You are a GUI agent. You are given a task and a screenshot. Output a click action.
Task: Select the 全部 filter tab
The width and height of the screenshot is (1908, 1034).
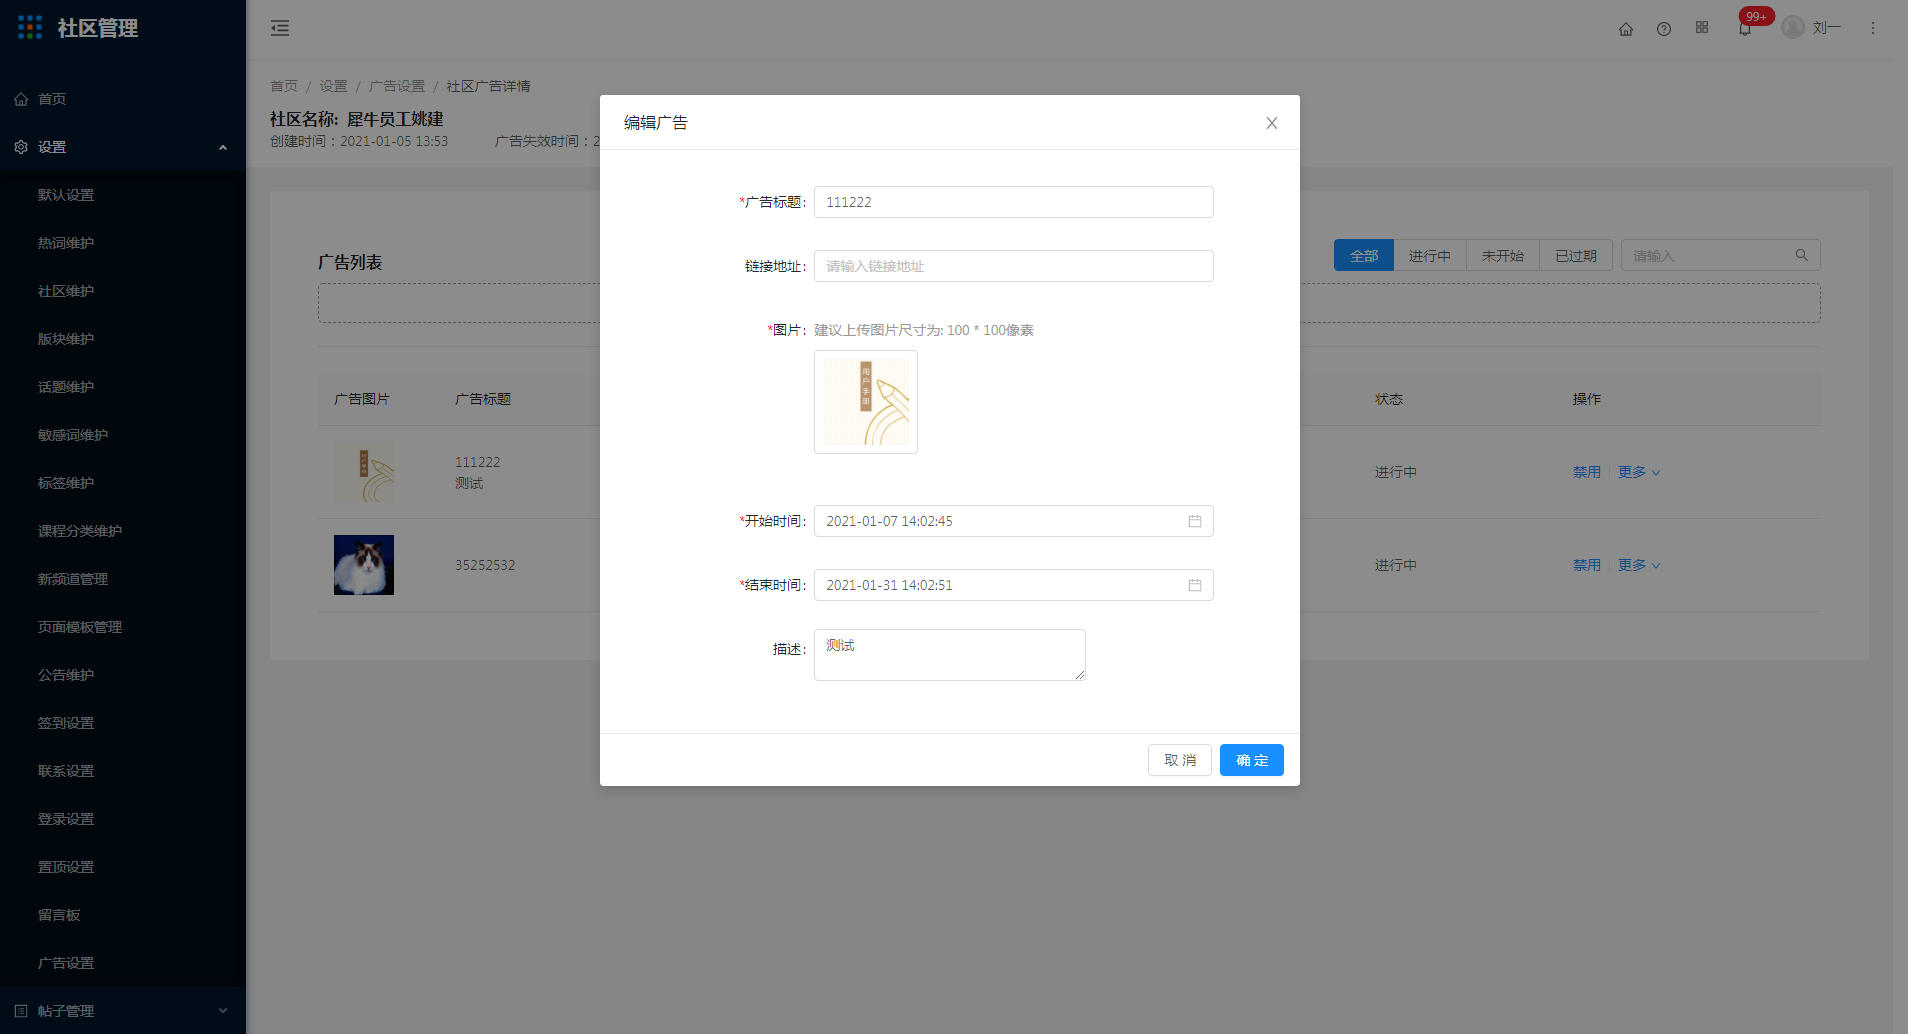(1364, 256)
